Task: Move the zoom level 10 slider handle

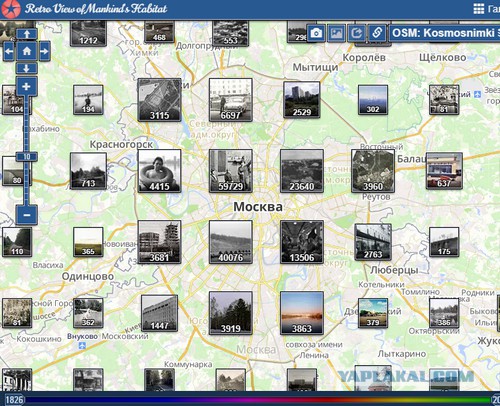Action: click(x=27, y=157)
